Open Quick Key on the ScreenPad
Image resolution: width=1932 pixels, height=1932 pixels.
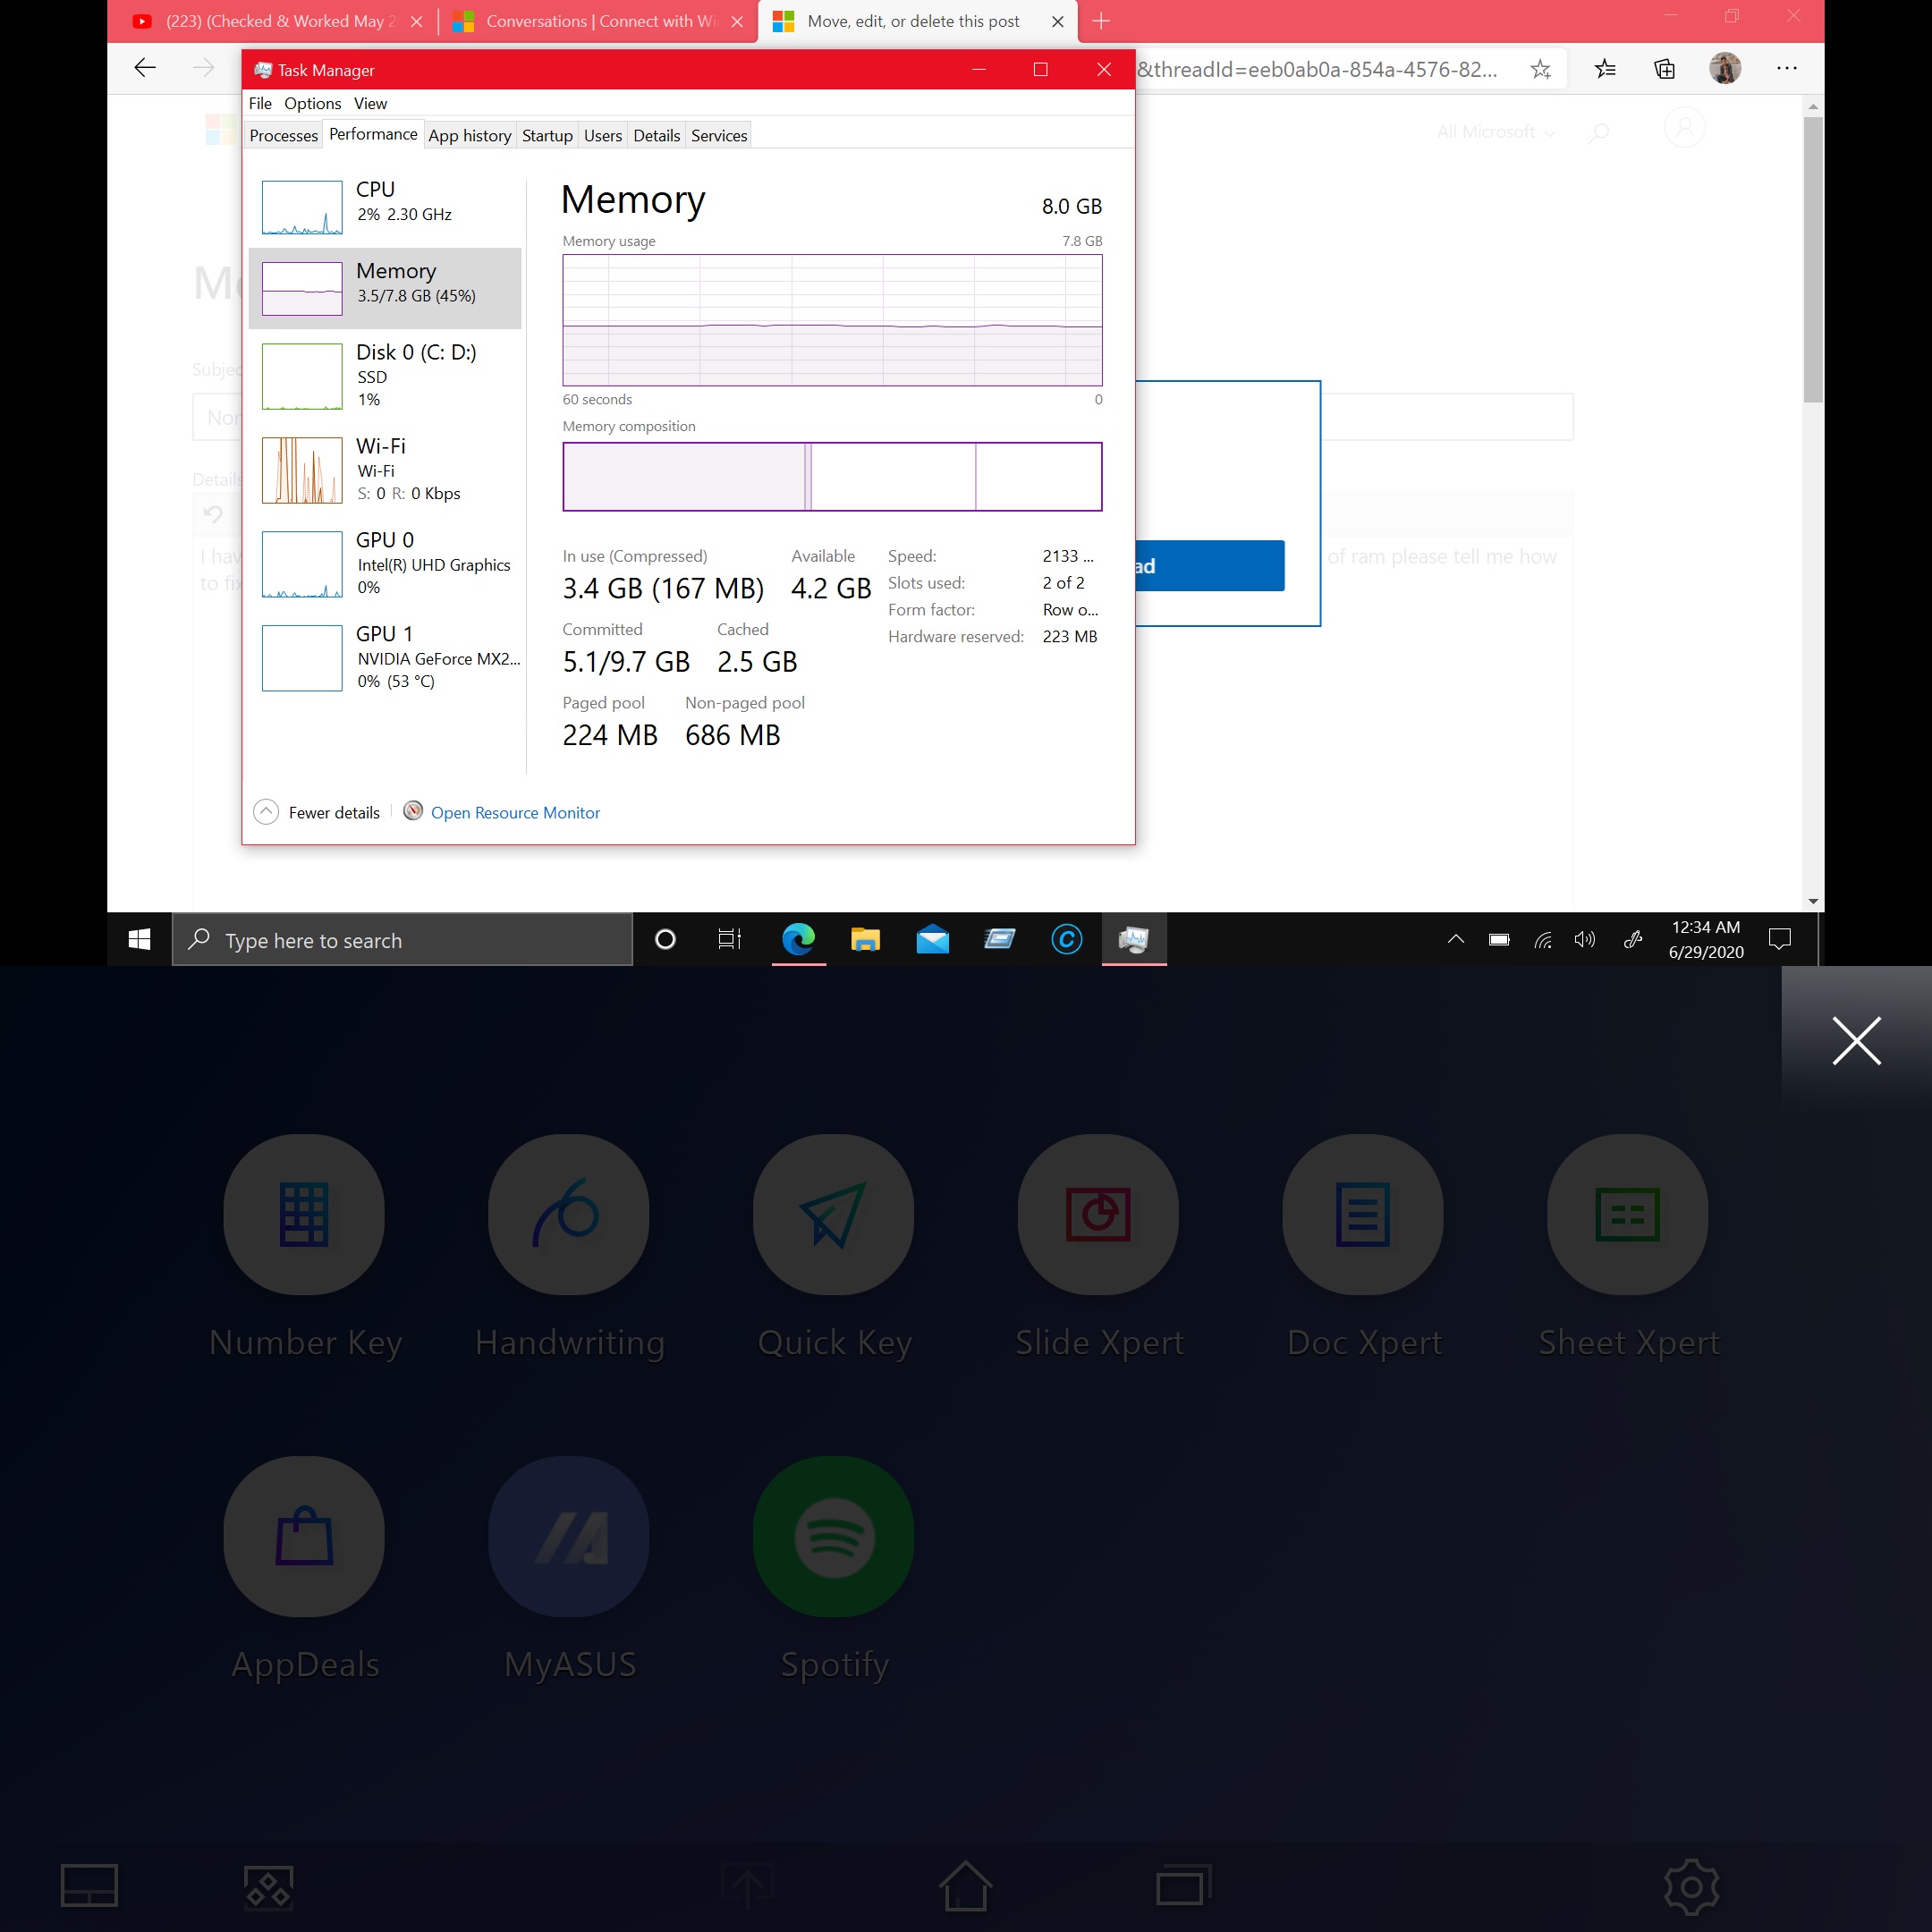tap(833, 1214)
